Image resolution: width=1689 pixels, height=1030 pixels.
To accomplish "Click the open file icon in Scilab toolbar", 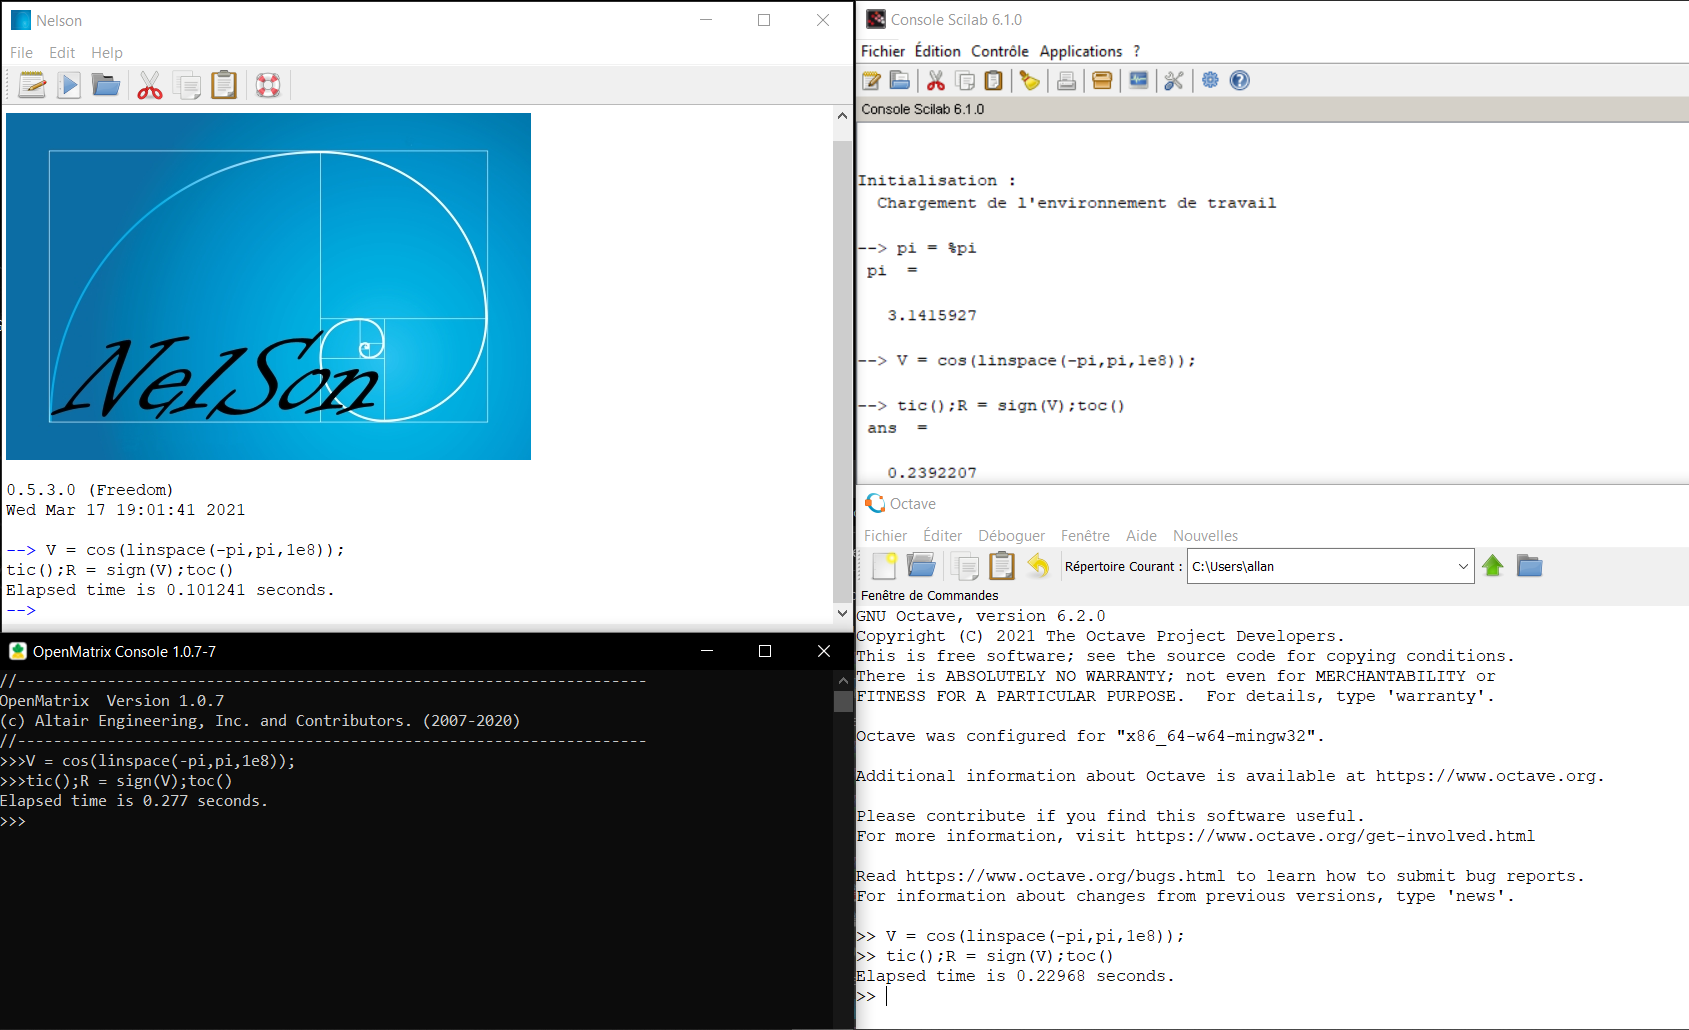I will [900, 81].
